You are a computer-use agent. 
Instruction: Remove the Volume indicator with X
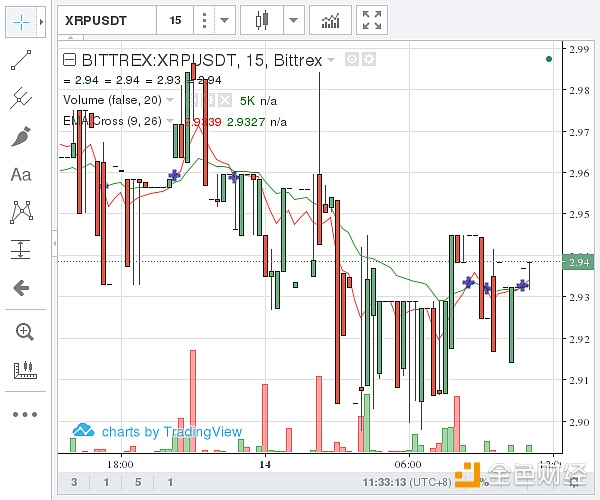pyautogui.click(x=225, y=100)
